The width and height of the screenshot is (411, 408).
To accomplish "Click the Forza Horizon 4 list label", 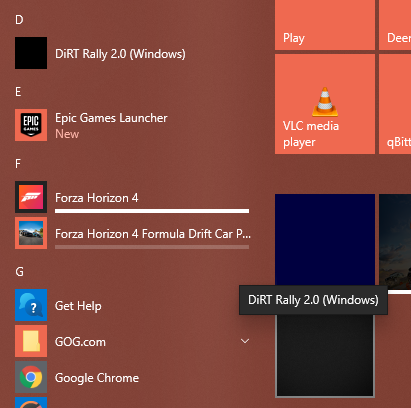I will [x=97, y=198].
